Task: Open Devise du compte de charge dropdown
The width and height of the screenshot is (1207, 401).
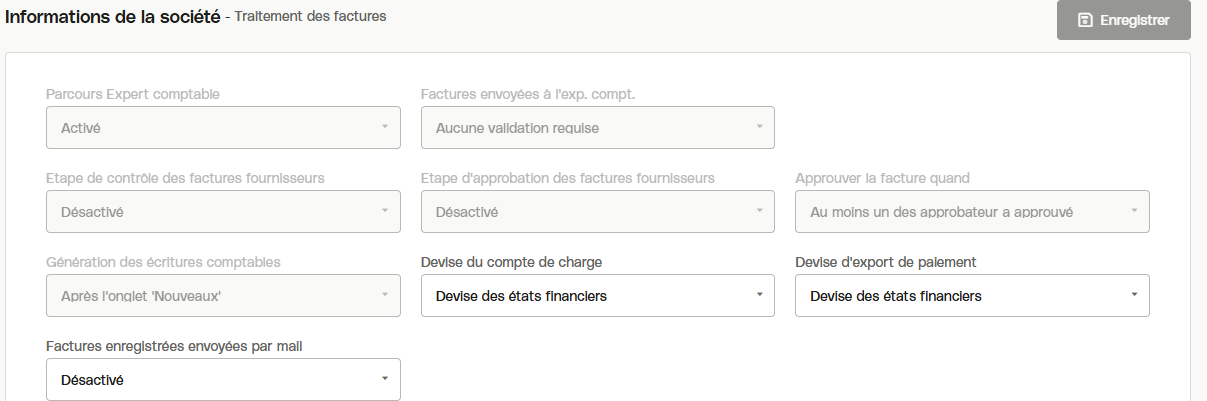Action: (597, 296)
